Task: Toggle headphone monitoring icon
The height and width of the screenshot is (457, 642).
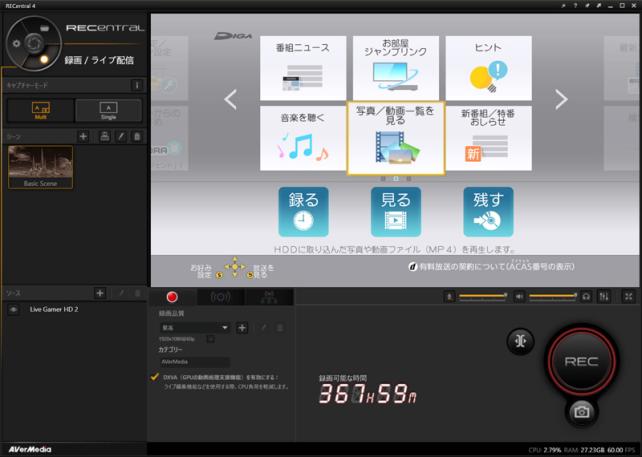Action: (x=586, y=296)
